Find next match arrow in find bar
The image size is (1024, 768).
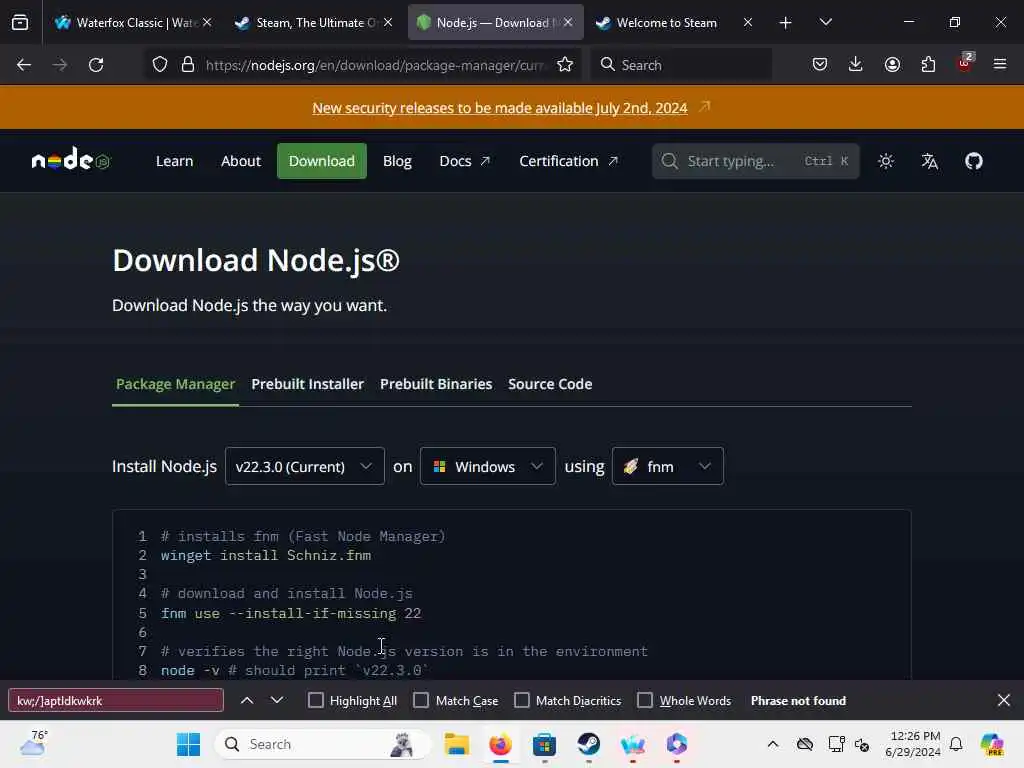click(277, 701)
